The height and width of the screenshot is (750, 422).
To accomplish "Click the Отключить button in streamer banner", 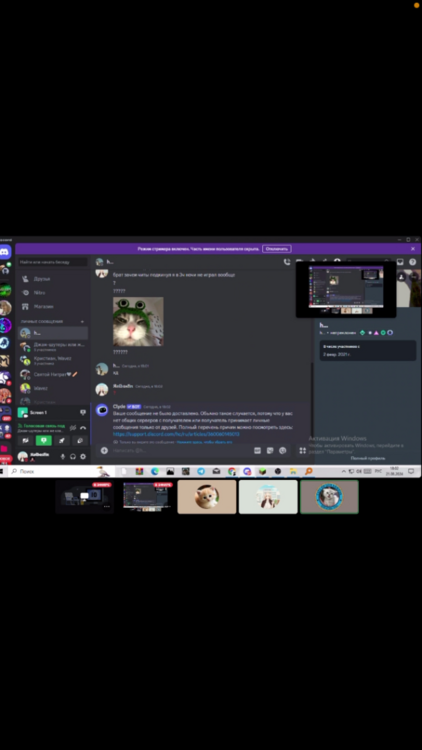I will coord(277,249).
